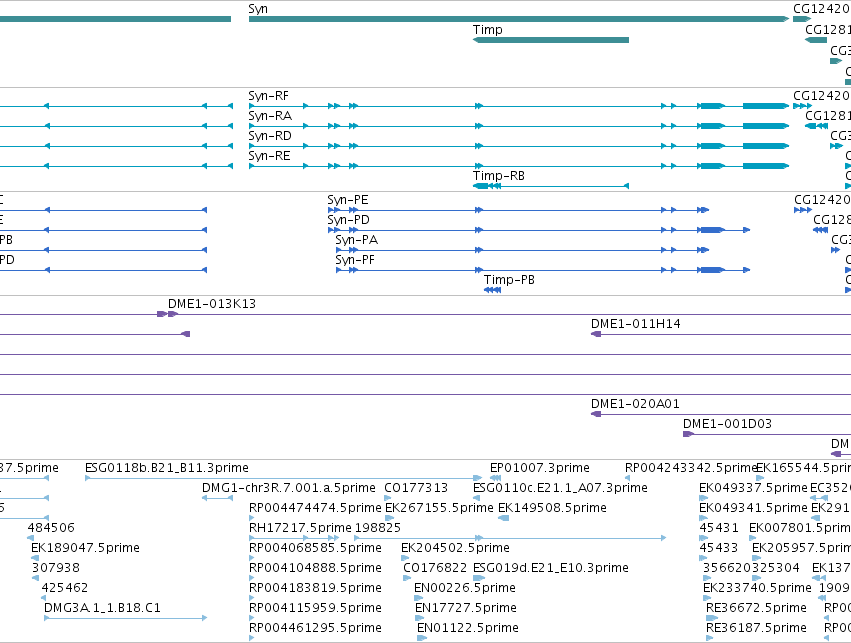This screenshot has width=851, height=643.
Task: Click EK204502.5prime label
Action: tap(455, 548)
